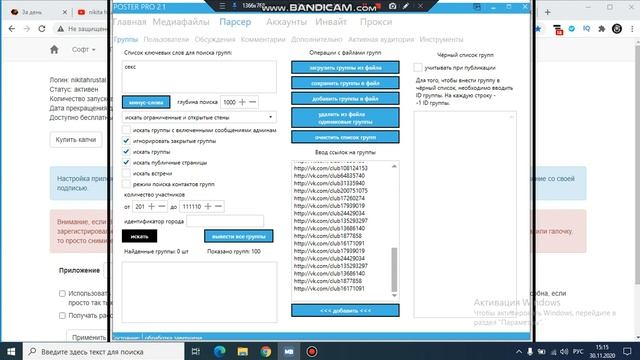Select the Bandicam pencil drawing icon
The image size is (640, 360).
click(x=406, y=6)
